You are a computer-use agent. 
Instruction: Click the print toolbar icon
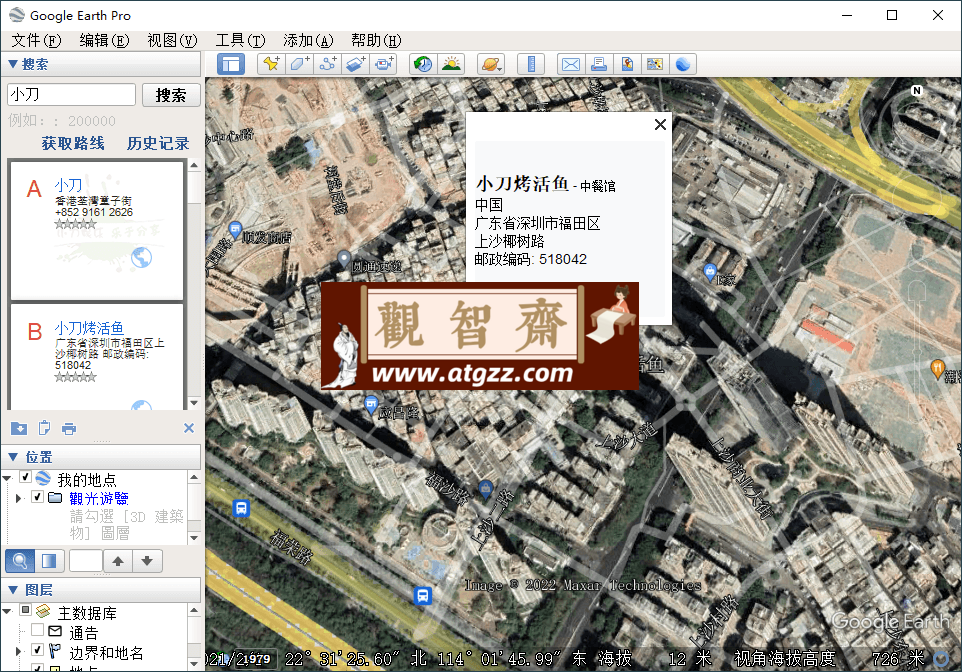(599, 64)
